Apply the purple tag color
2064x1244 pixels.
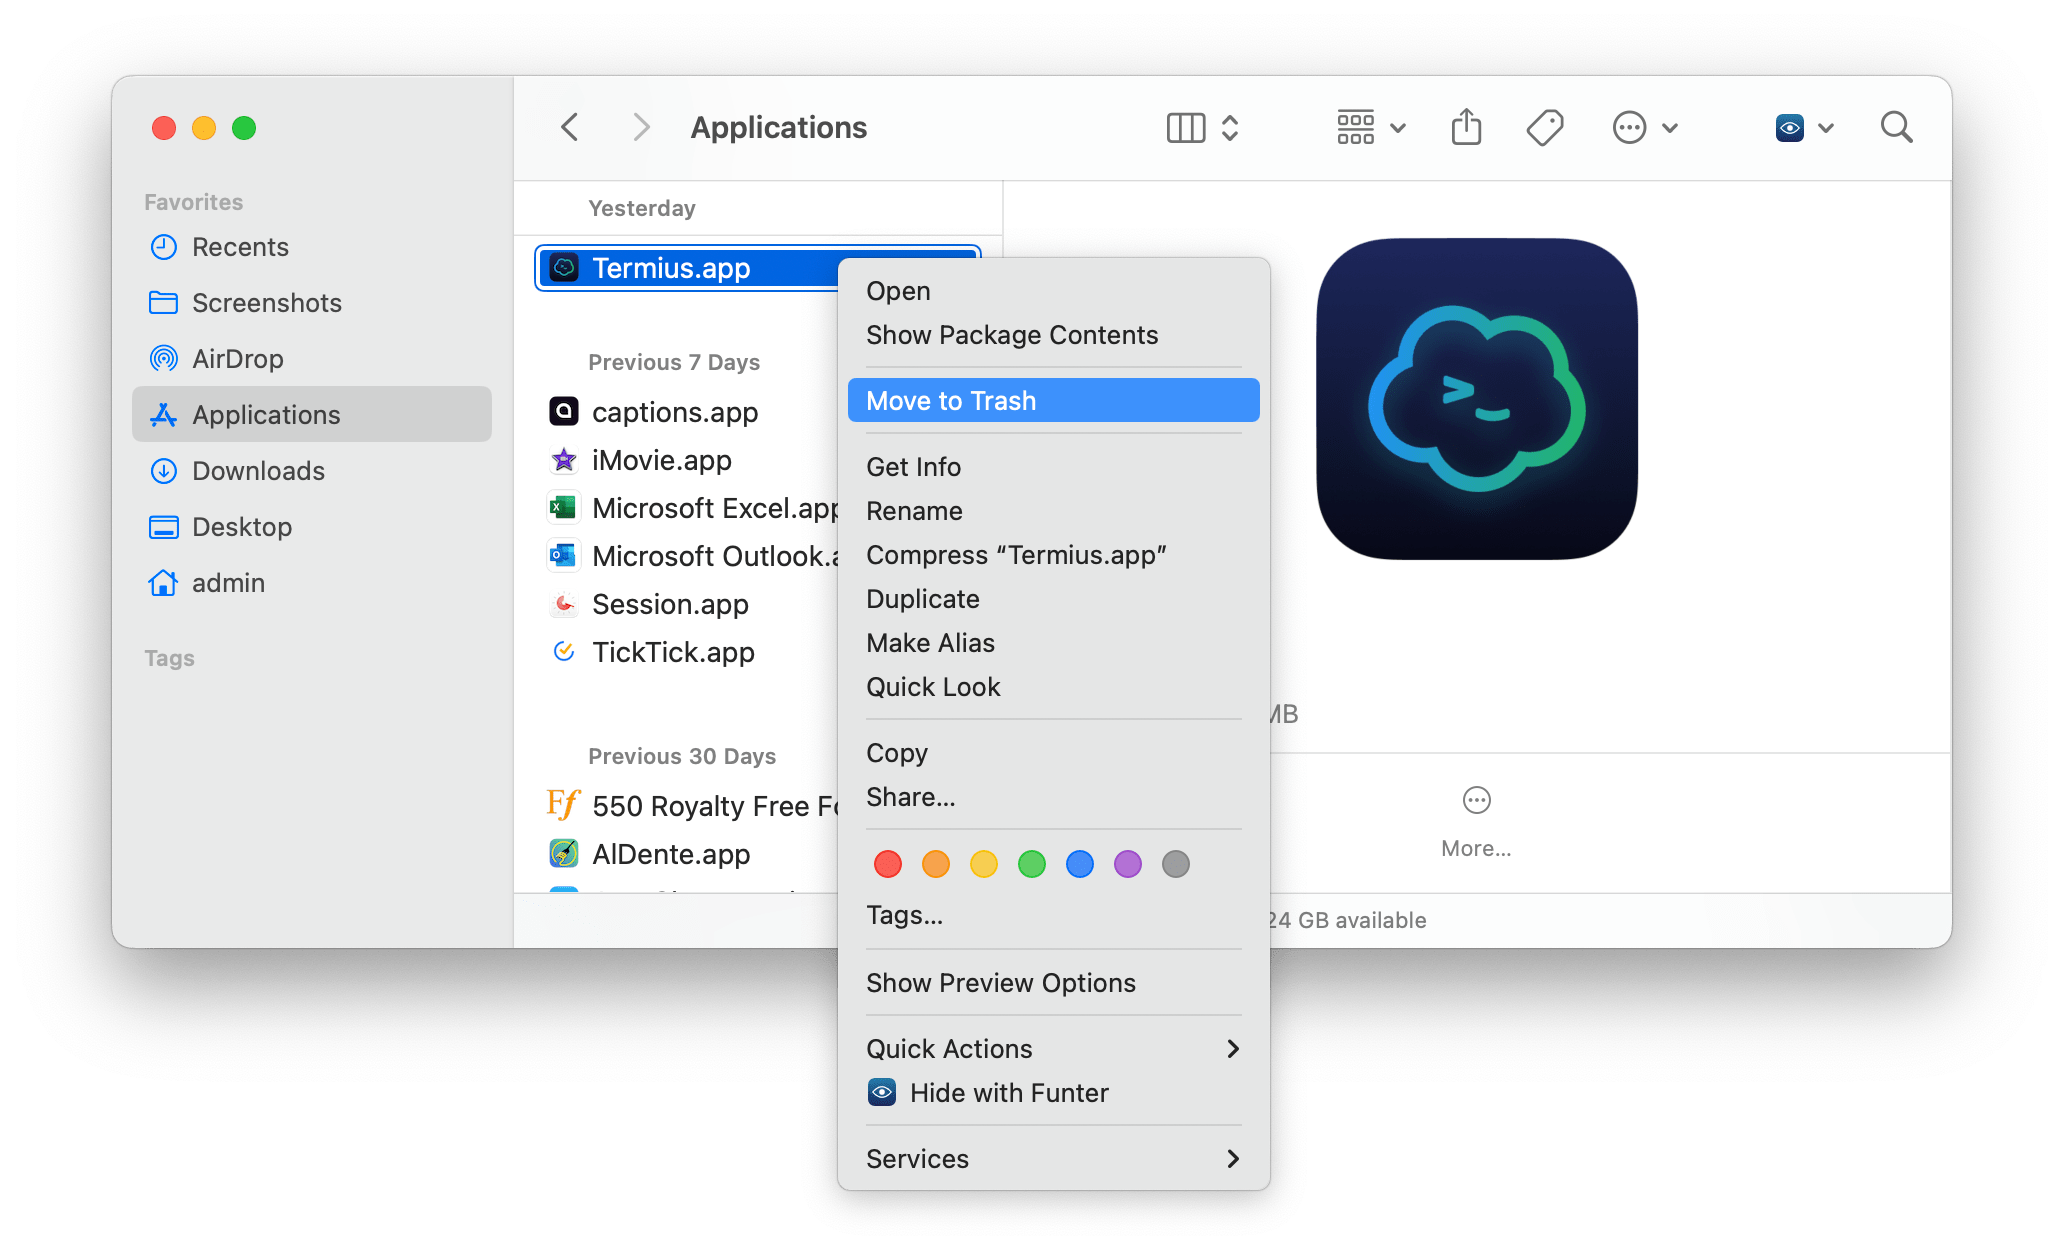[1128, 864]
